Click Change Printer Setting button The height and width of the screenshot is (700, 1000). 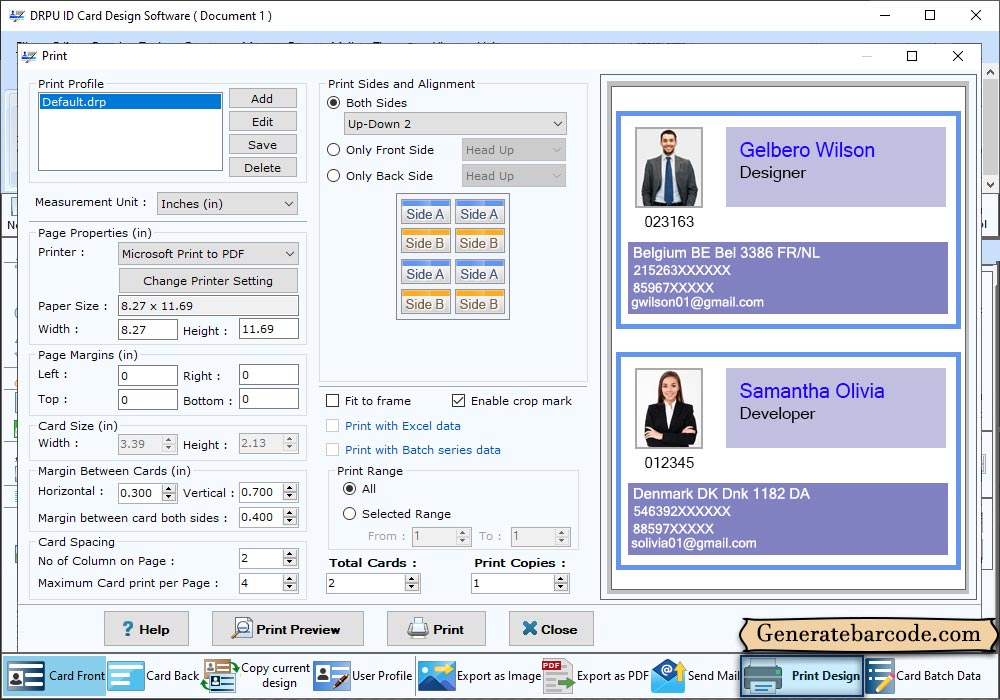(x=208, y=281)
